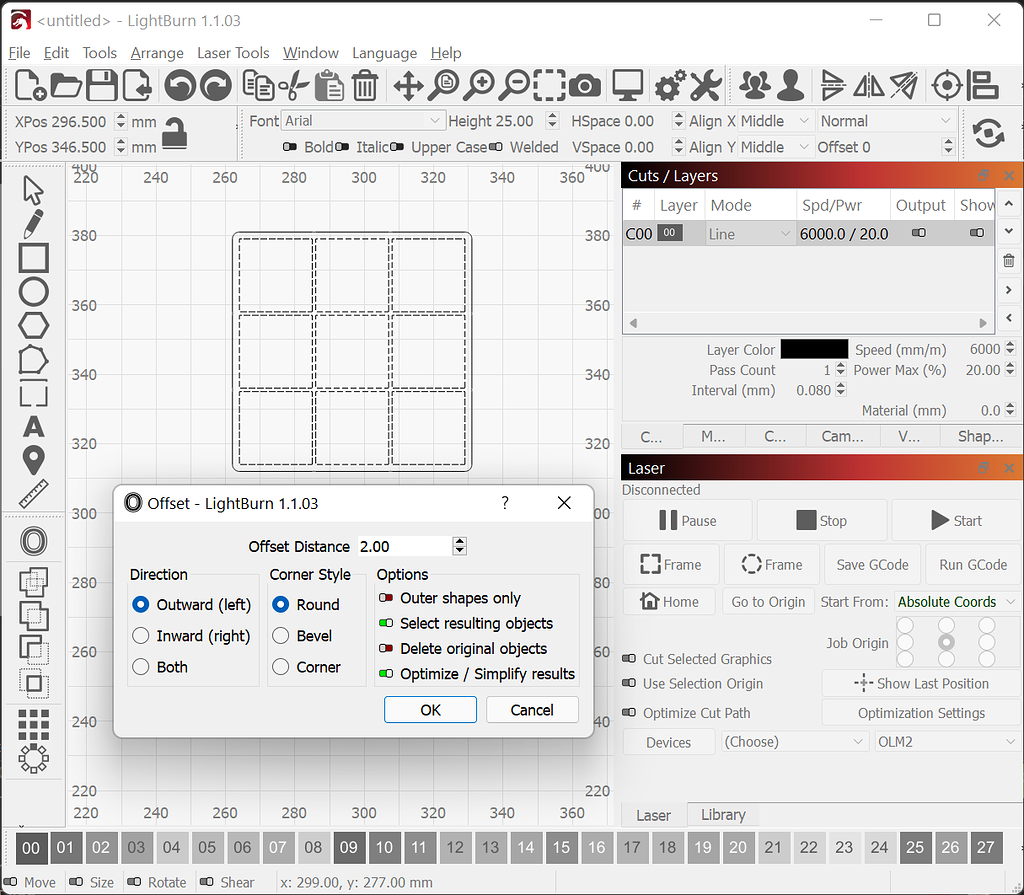Image resolution: width=1024 pixels, height=895 pixels.
Task: Click the Save GCode button
Action: coord(871,564)
